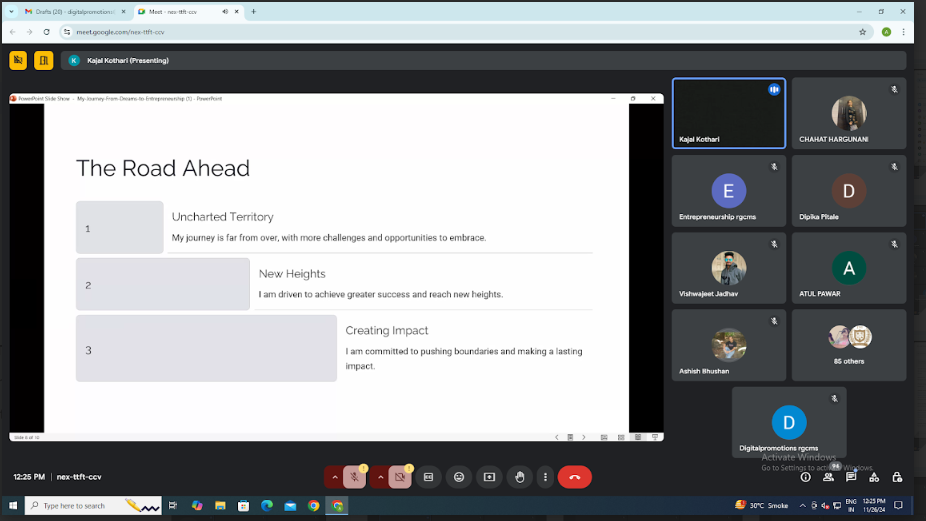The image size is (926, 521).
Task: Click the Present now screen share icon
Action: [x=489, y=477]
